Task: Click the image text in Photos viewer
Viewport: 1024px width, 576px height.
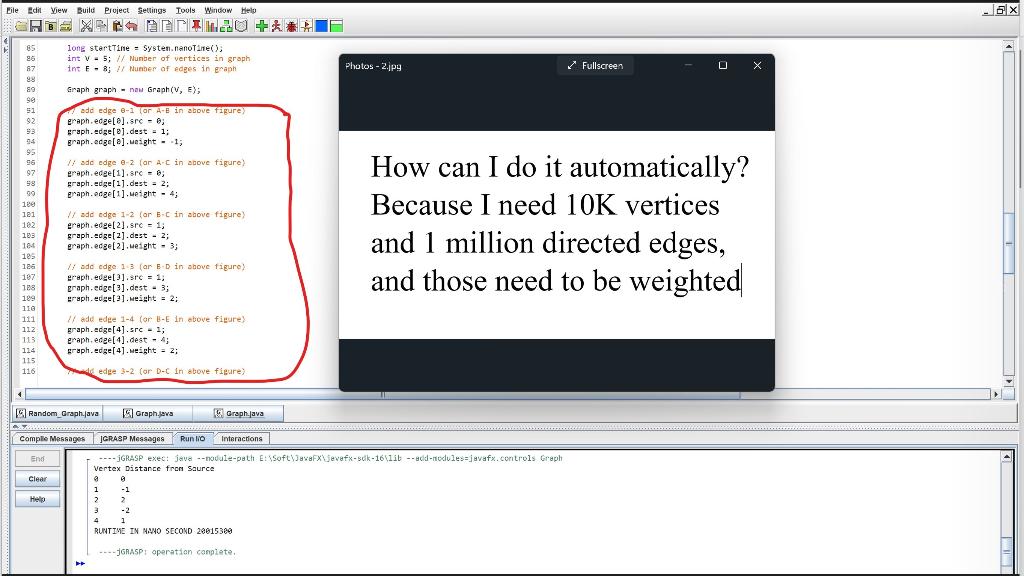Action: point(560,224)
